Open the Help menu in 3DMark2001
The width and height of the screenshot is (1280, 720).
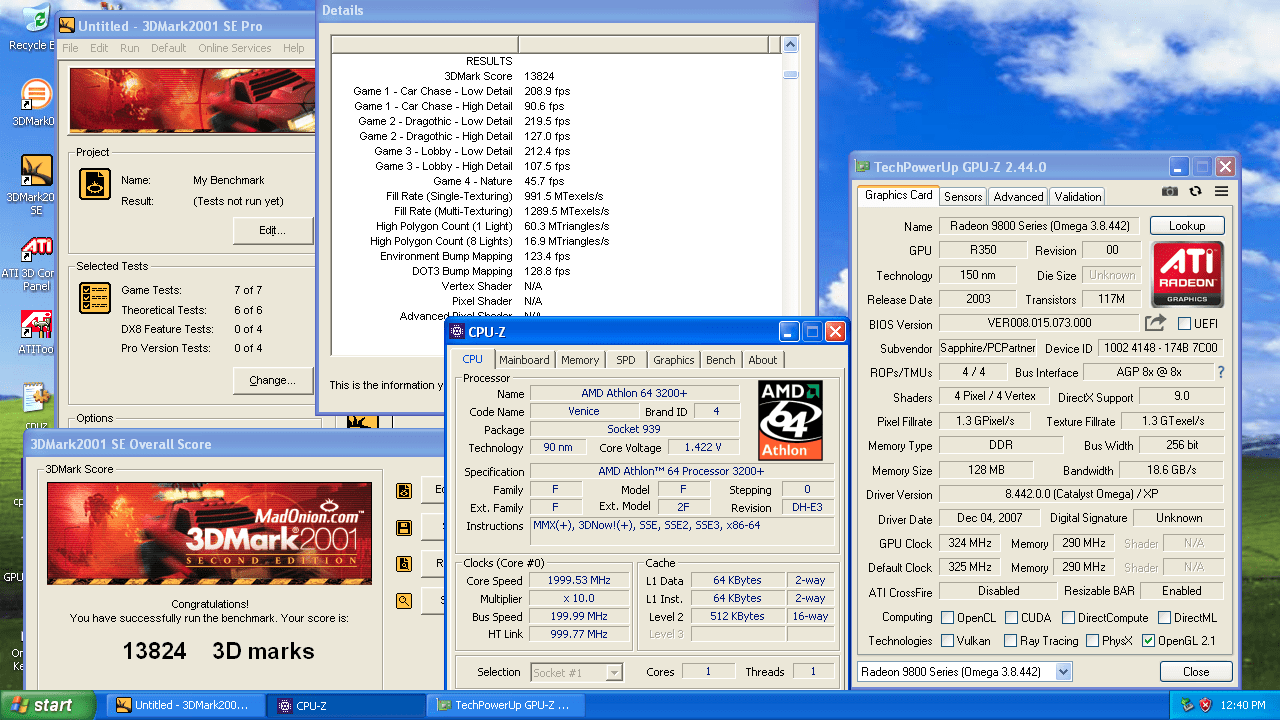pos(293,48)
